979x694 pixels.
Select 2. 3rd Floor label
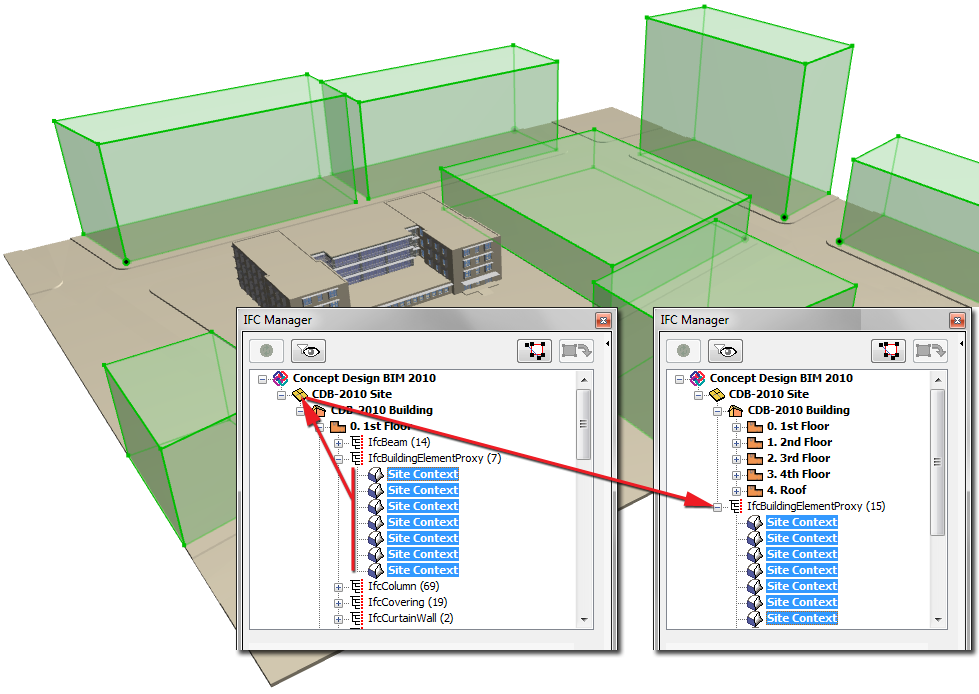click(799, 459)
